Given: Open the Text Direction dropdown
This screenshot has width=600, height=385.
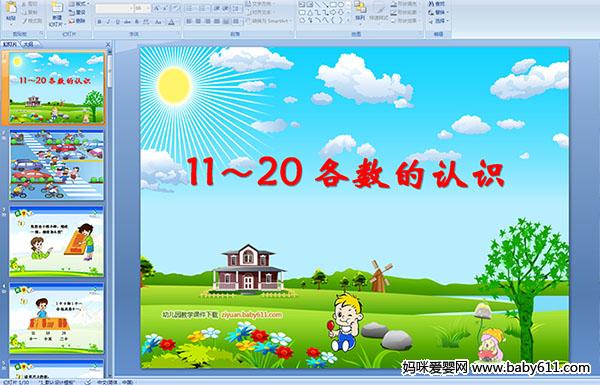Looking at the screenshot, I should [261, 3].
